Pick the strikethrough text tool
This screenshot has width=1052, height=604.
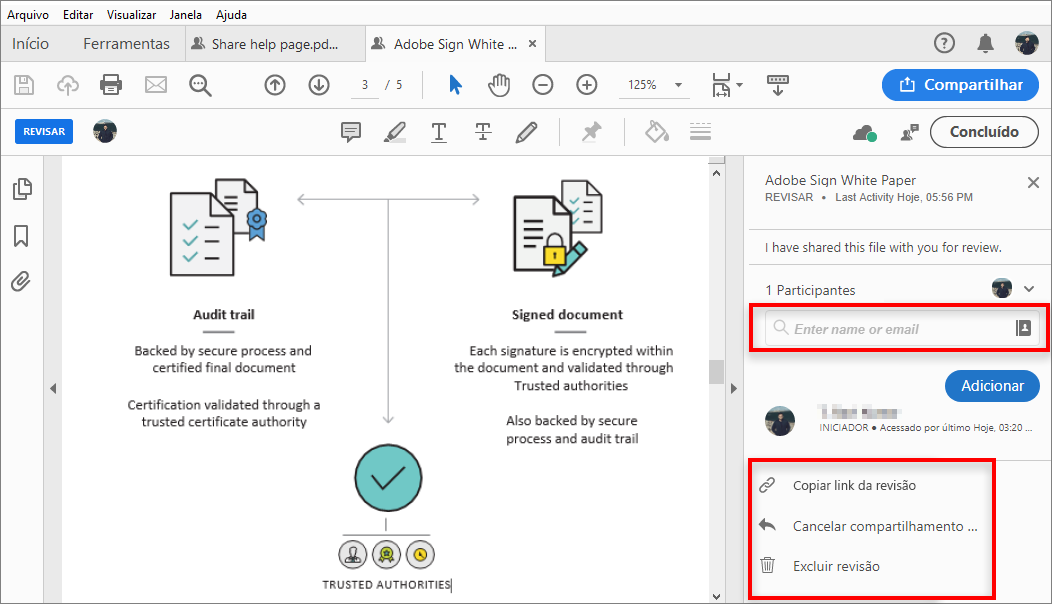point(483,132)
